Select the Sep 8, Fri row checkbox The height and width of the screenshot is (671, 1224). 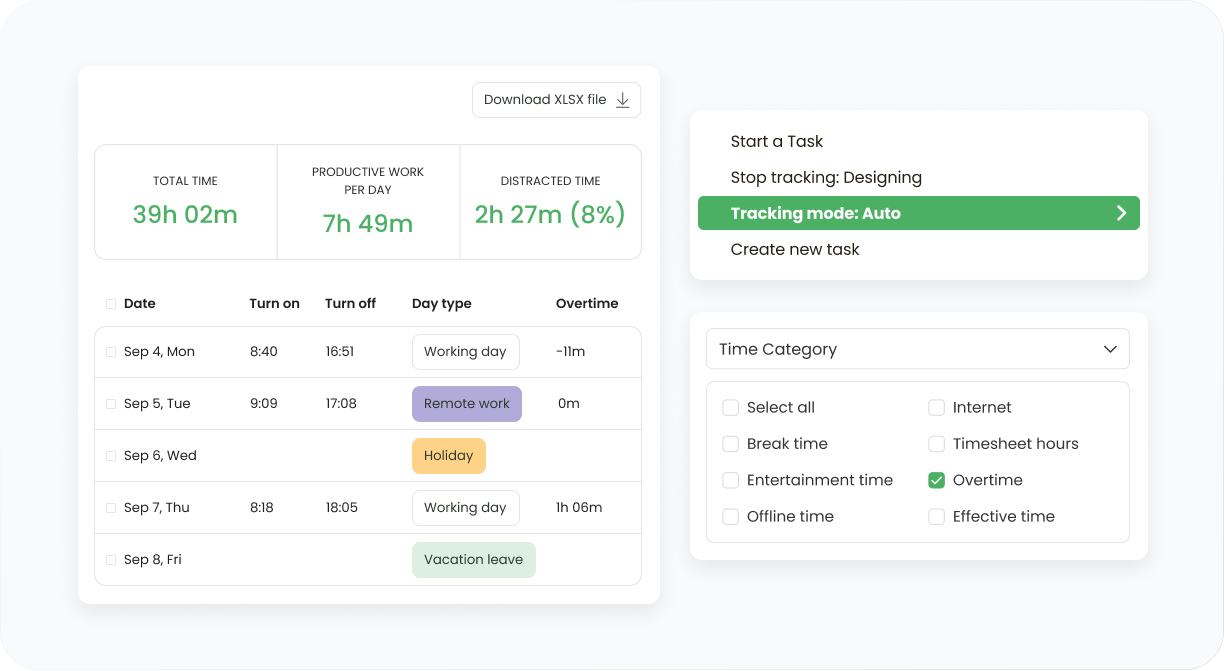tap(111, 560)
